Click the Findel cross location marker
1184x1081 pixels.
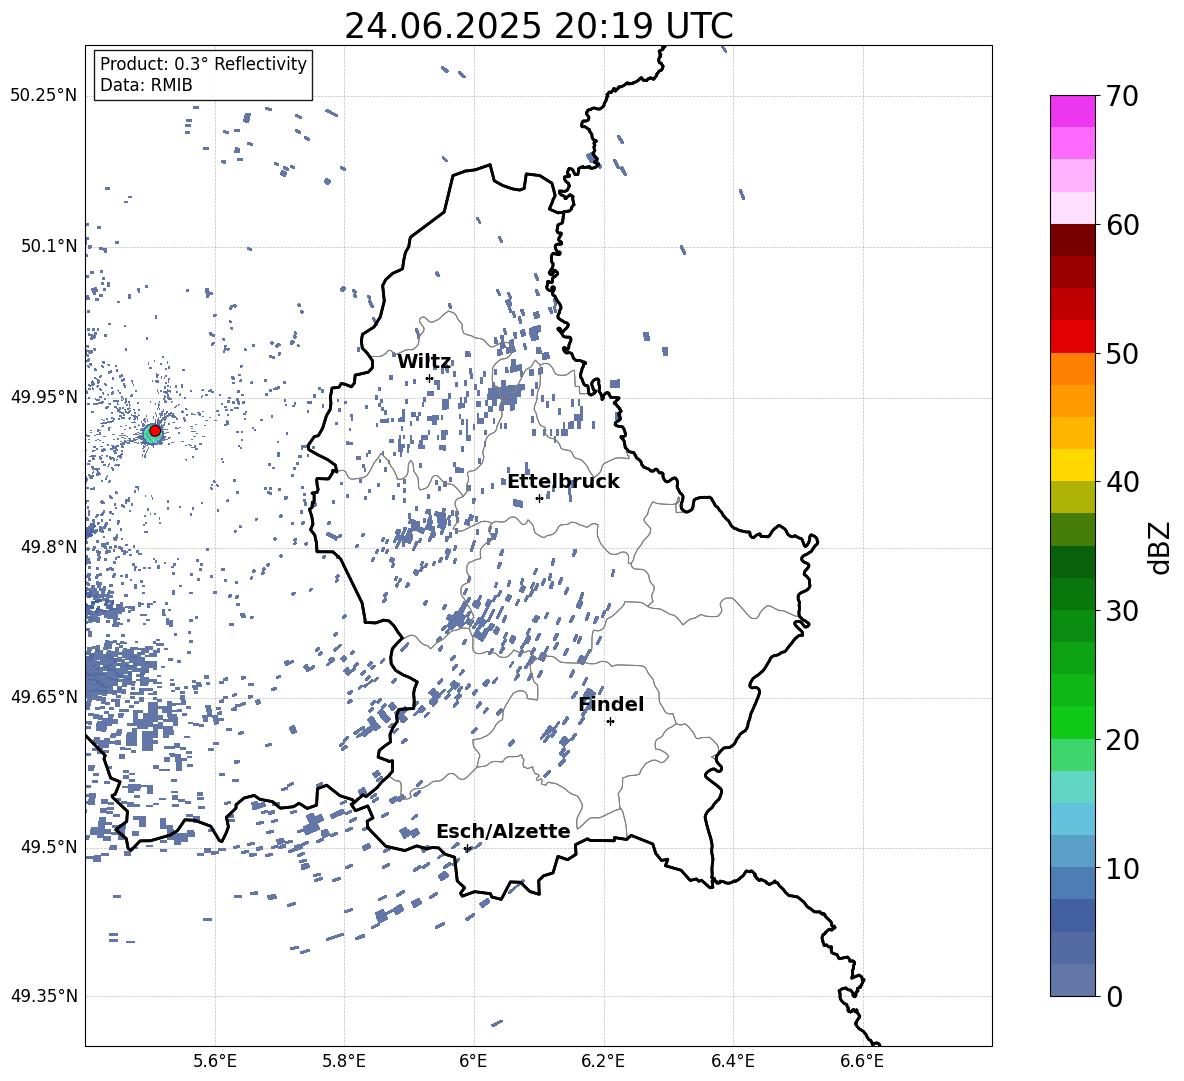click(610, 722)
